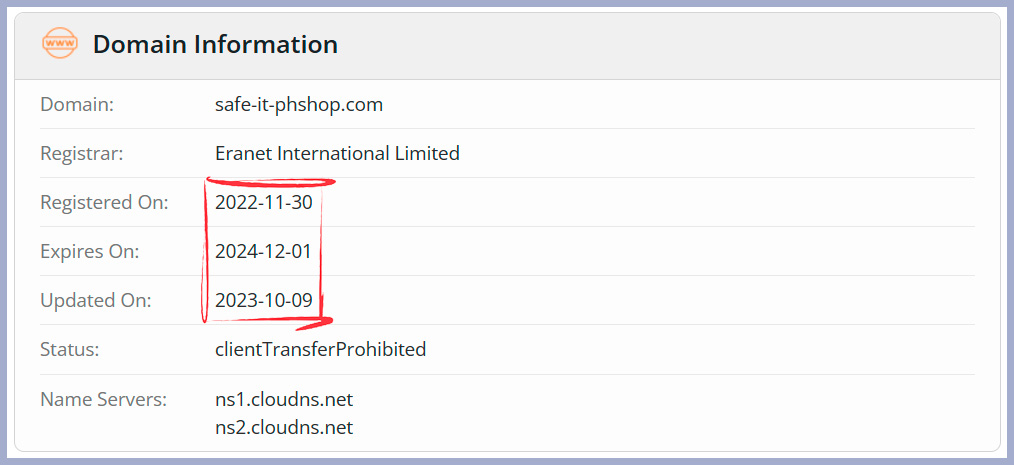Click the red annotation line below the dates
1014x465 pixels.
click(268, 321)
